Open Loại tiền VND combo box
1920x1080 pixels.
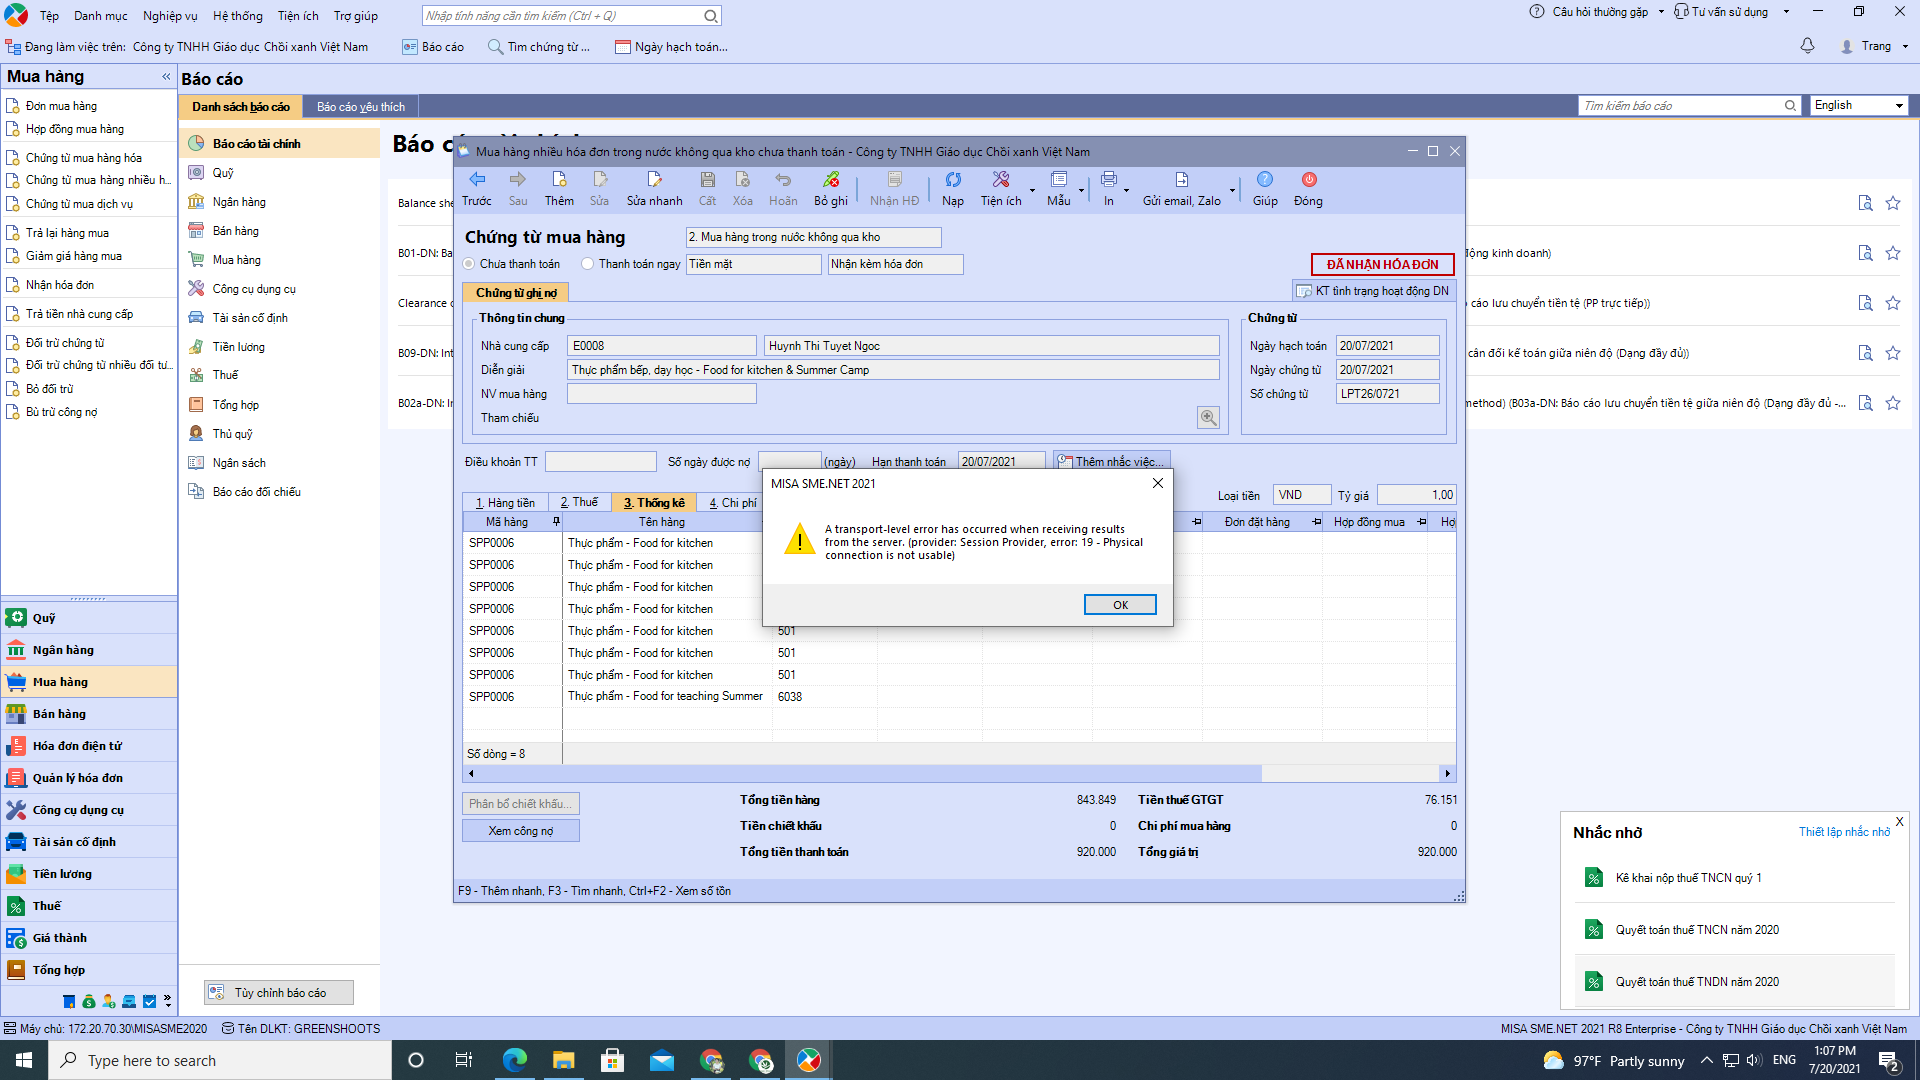(x=1301, y=495)
